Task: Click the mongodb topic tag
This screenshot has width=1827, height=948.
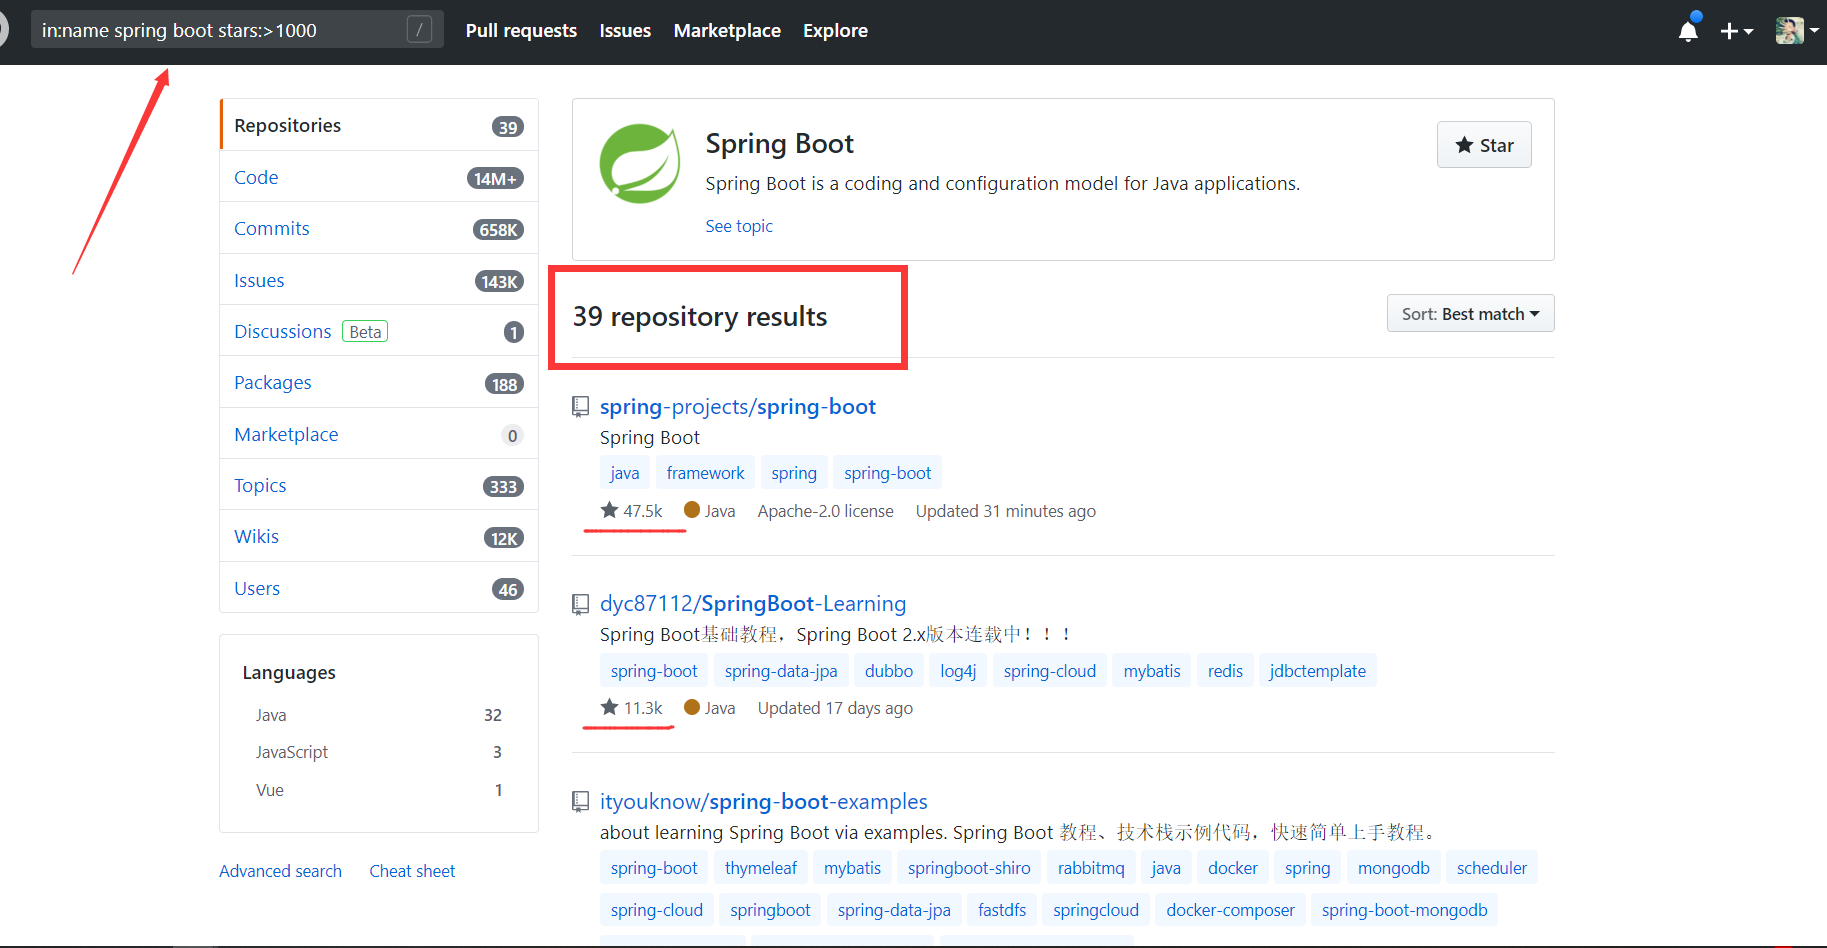Action: (1394, 868)
